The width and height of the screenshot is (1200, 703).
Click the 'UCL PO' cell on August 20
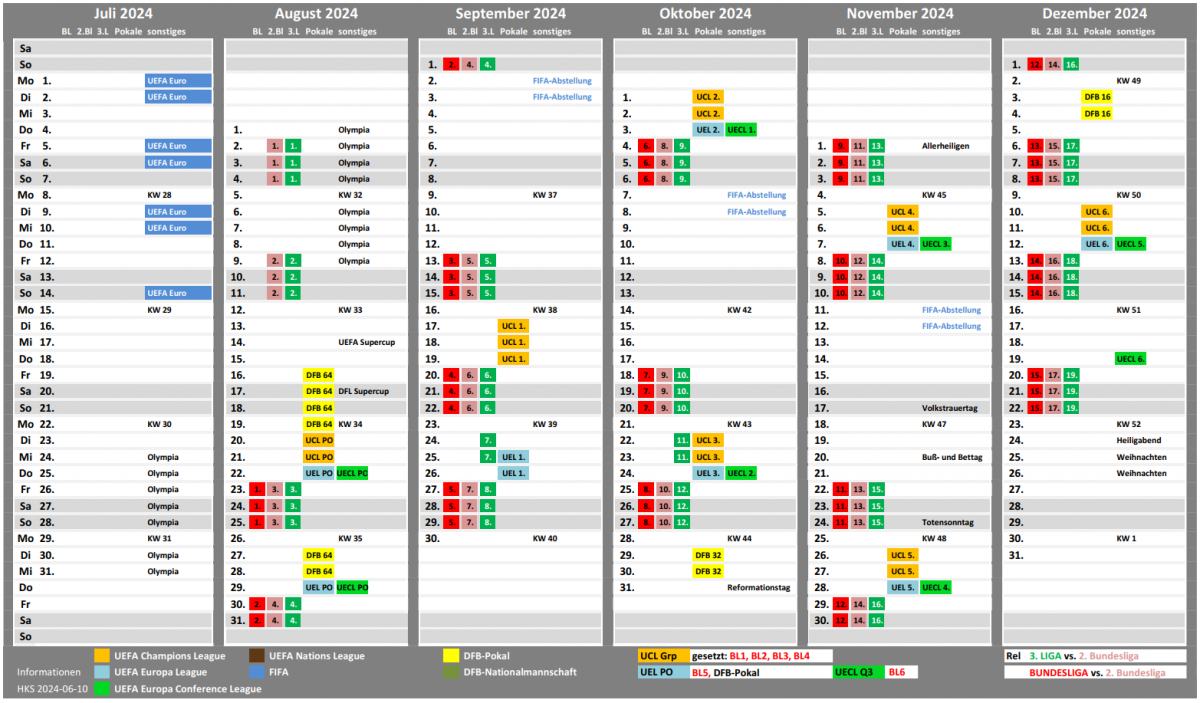tap(319, 441)
